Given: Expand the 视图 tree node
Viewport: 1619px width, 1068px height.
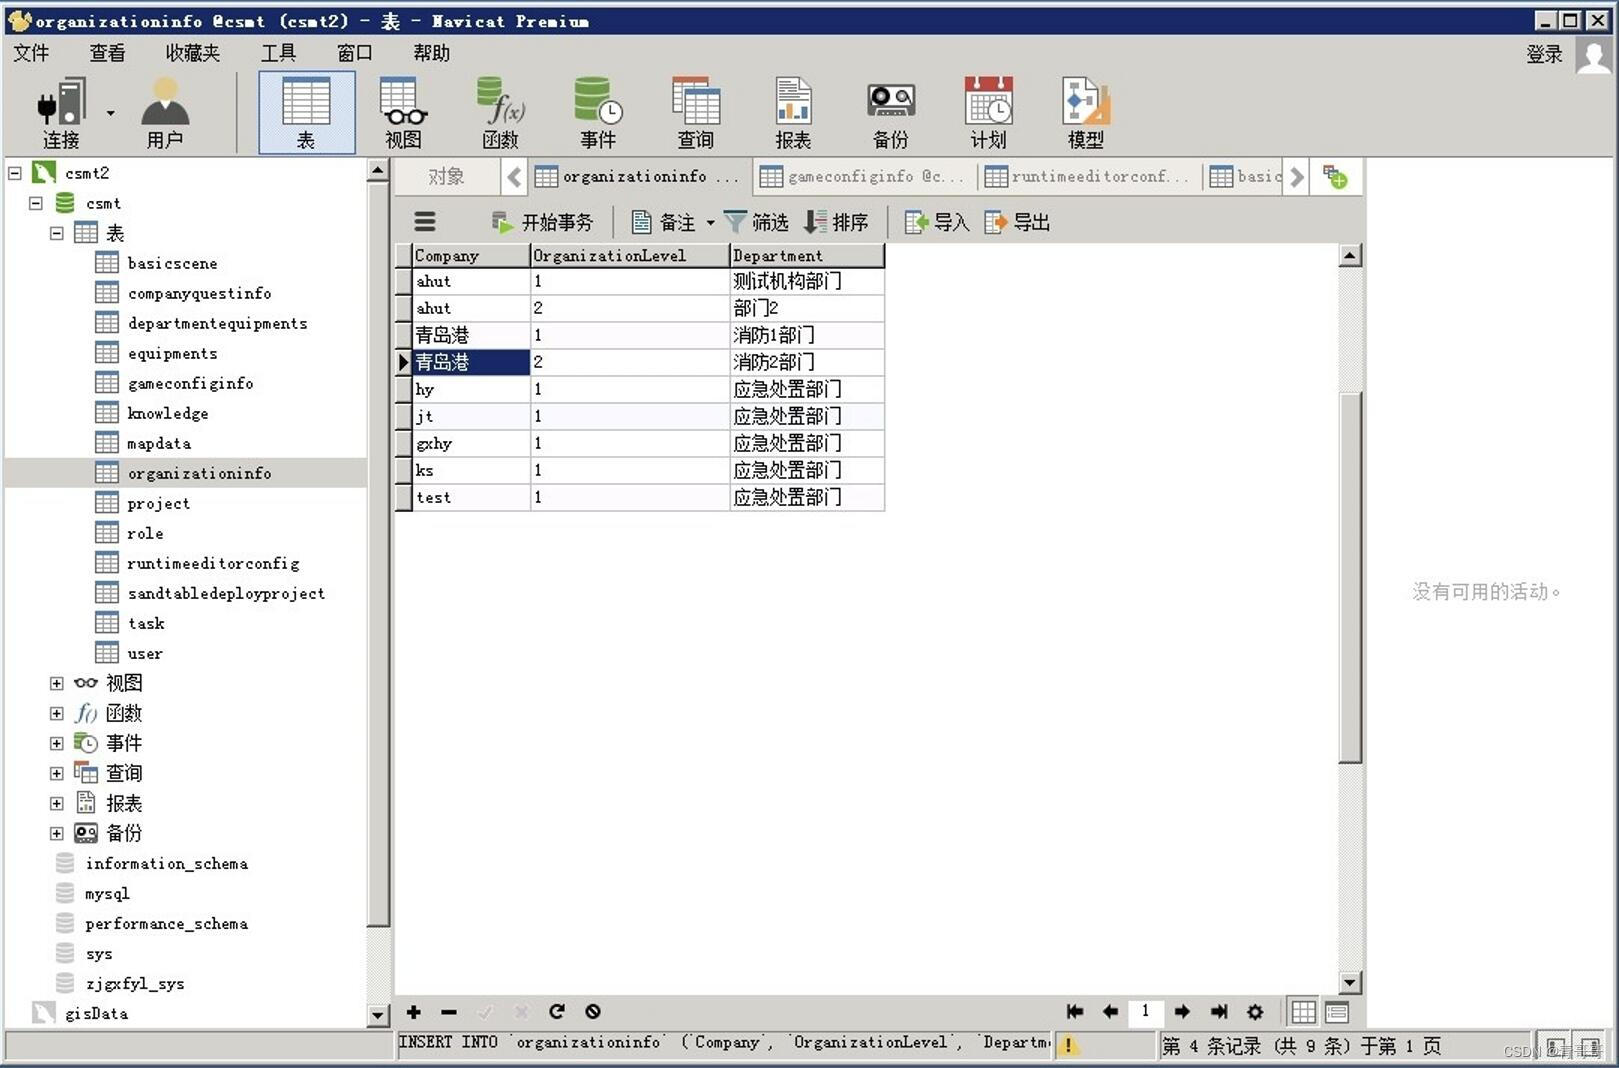Looking at the screenshot, I should [57, 683].
